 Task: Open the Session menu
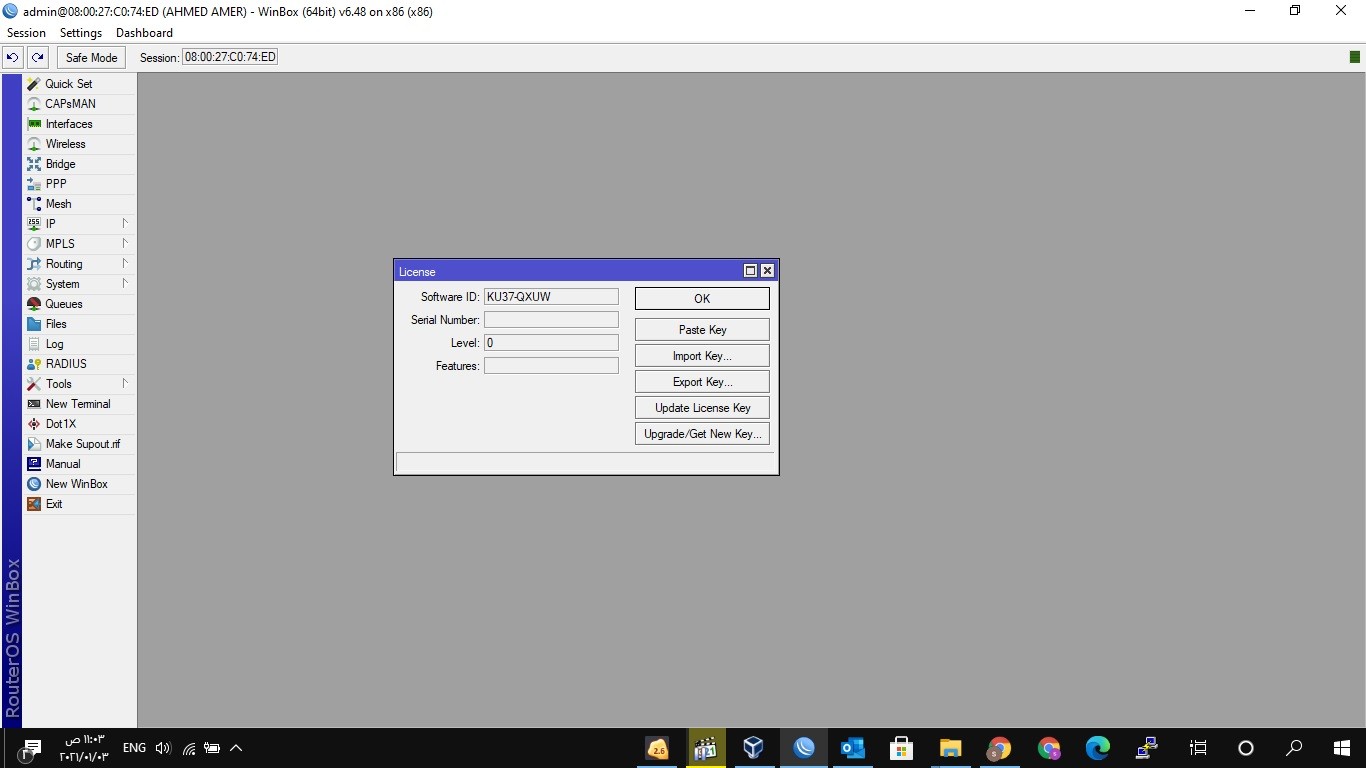tap(27, 33)
